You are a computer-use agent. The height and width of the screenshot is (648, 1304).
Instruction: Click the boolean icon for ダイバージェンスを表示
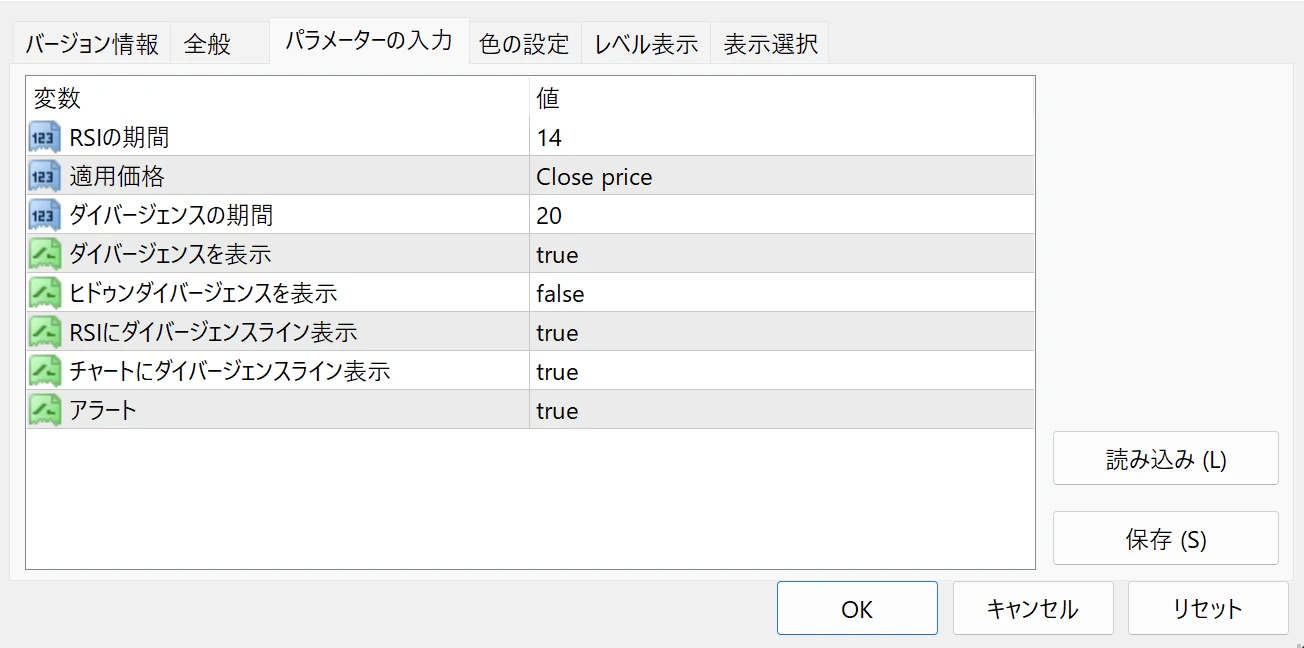(x=45, y=254)
